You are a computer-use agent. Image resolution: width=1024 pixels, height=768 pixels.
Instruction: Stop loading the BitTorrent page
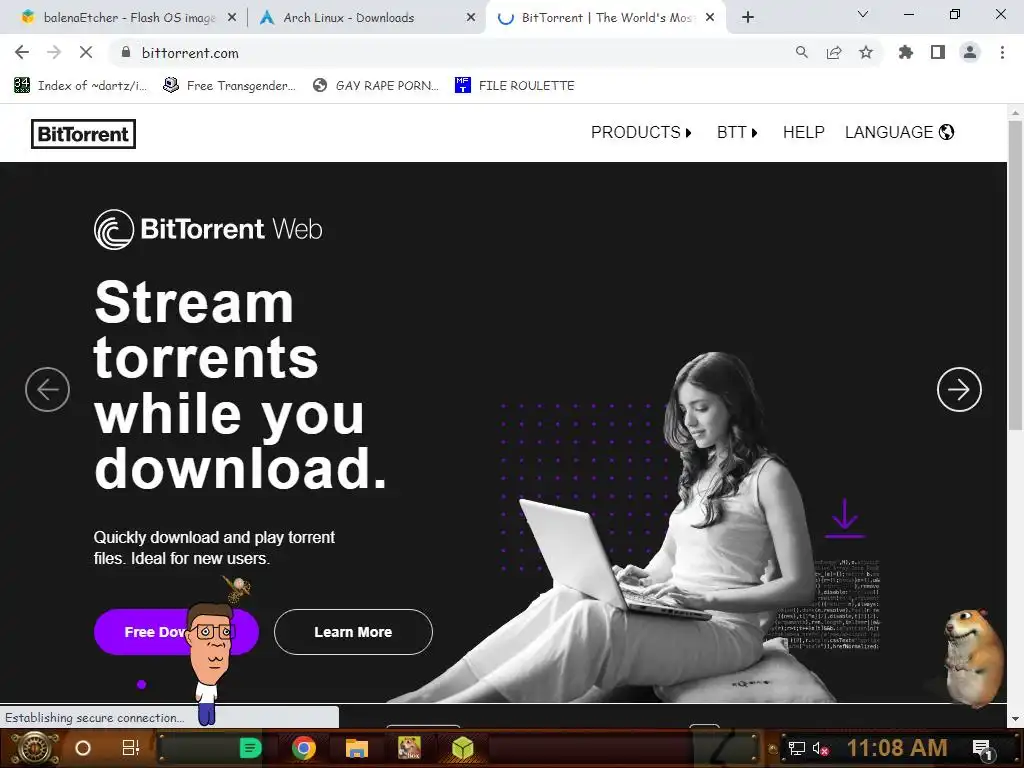coord(86,52)
